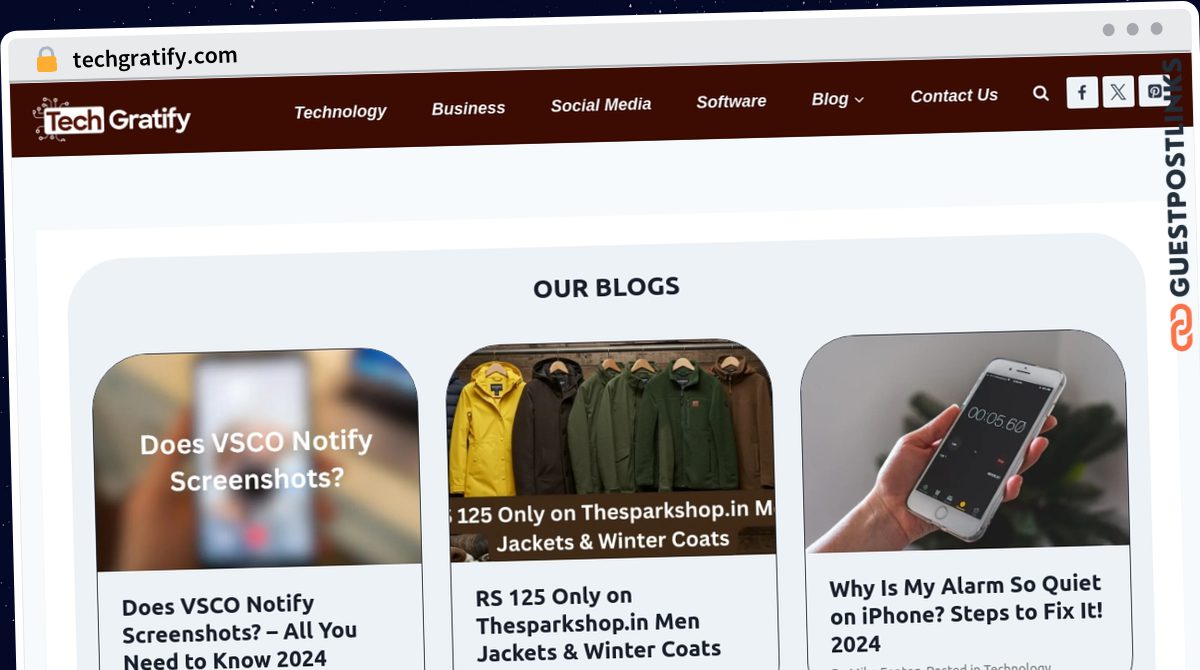Open the Technology menu item

[x=340, y=112]
